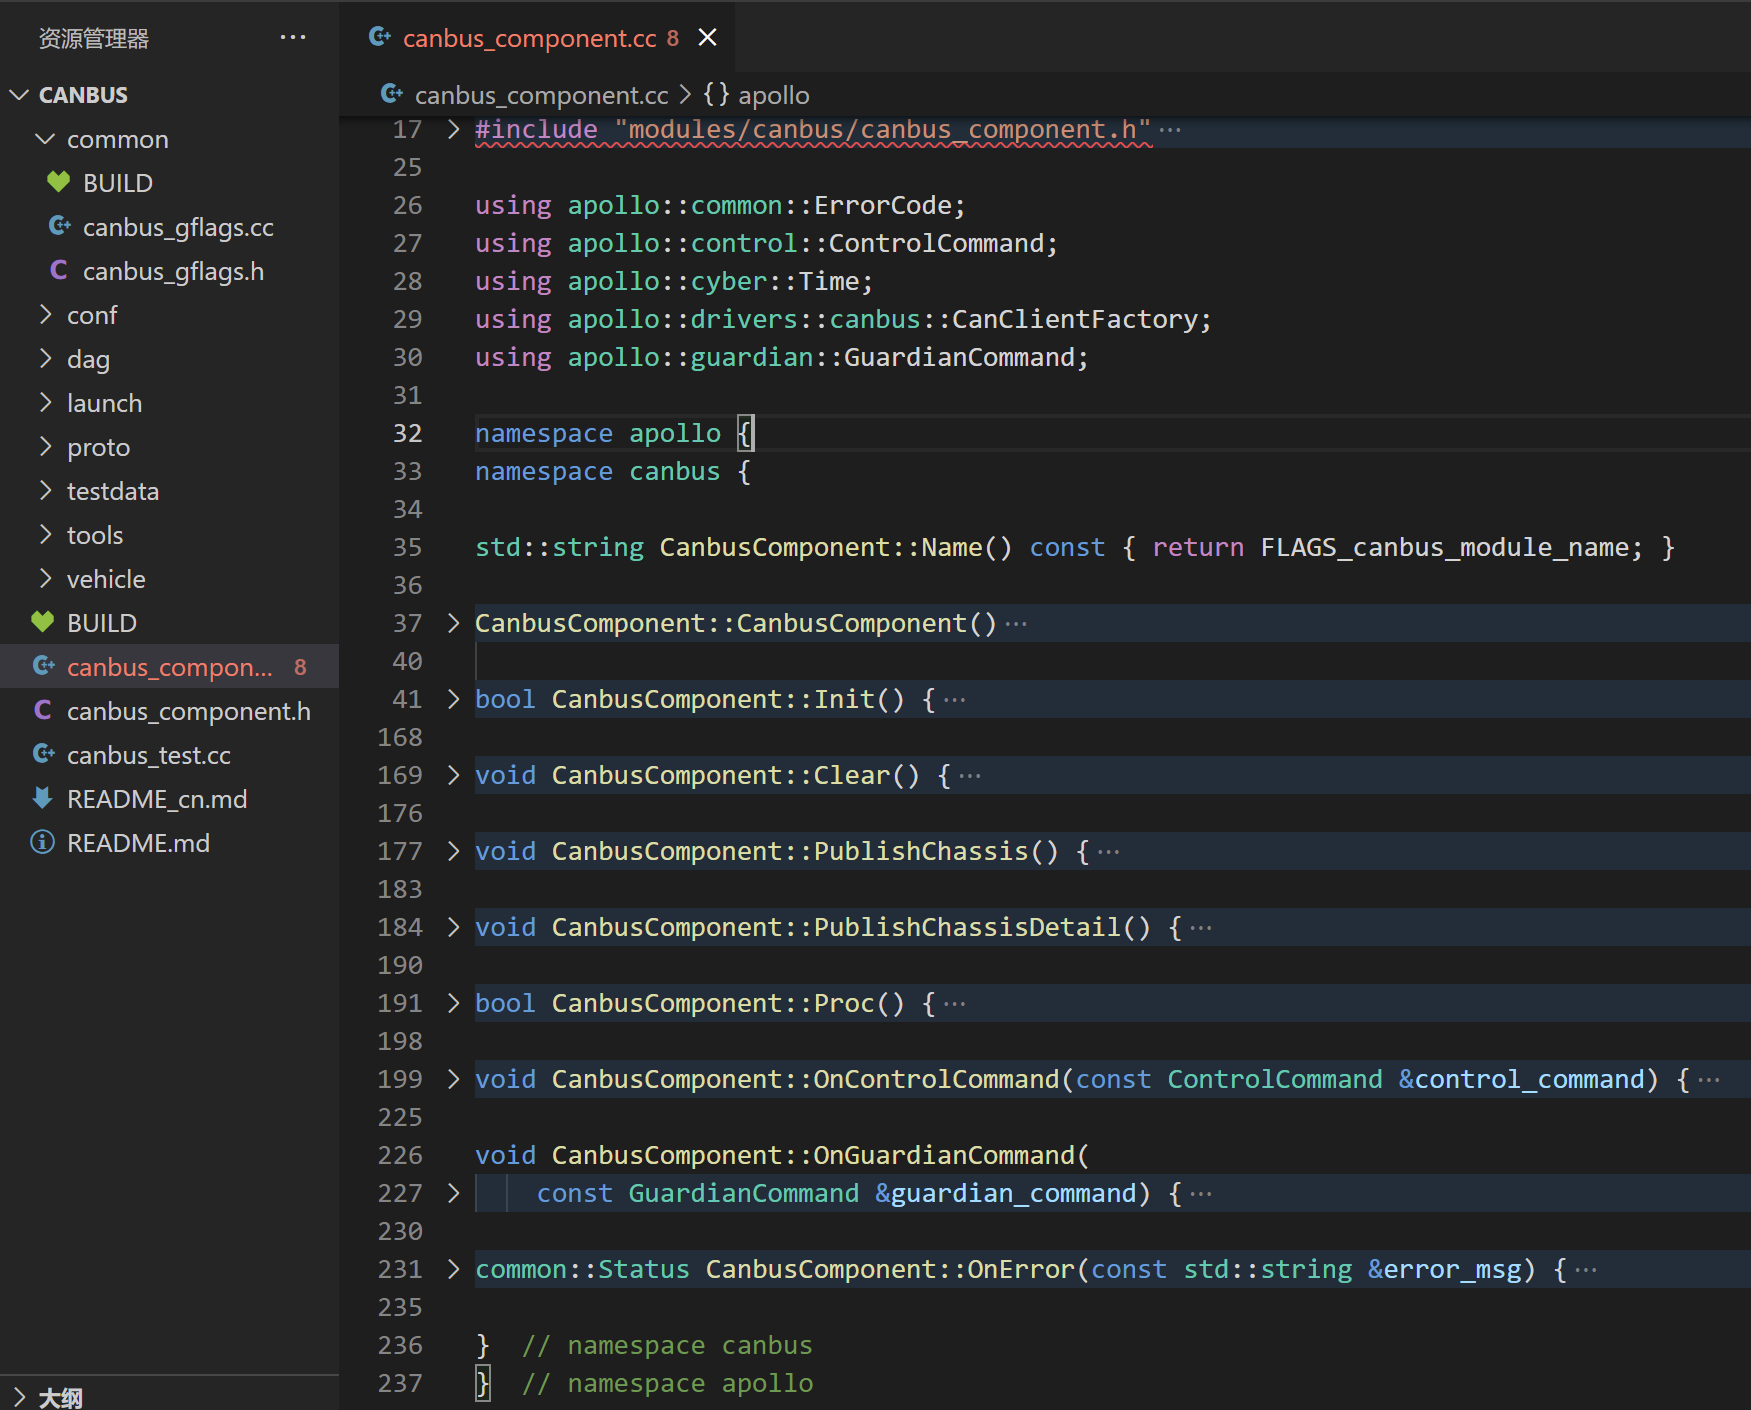This screenshot has width=1751, height=1410.
Task: Close the canbus_component.cc editor tab
Action: click(x=707, y=38)
